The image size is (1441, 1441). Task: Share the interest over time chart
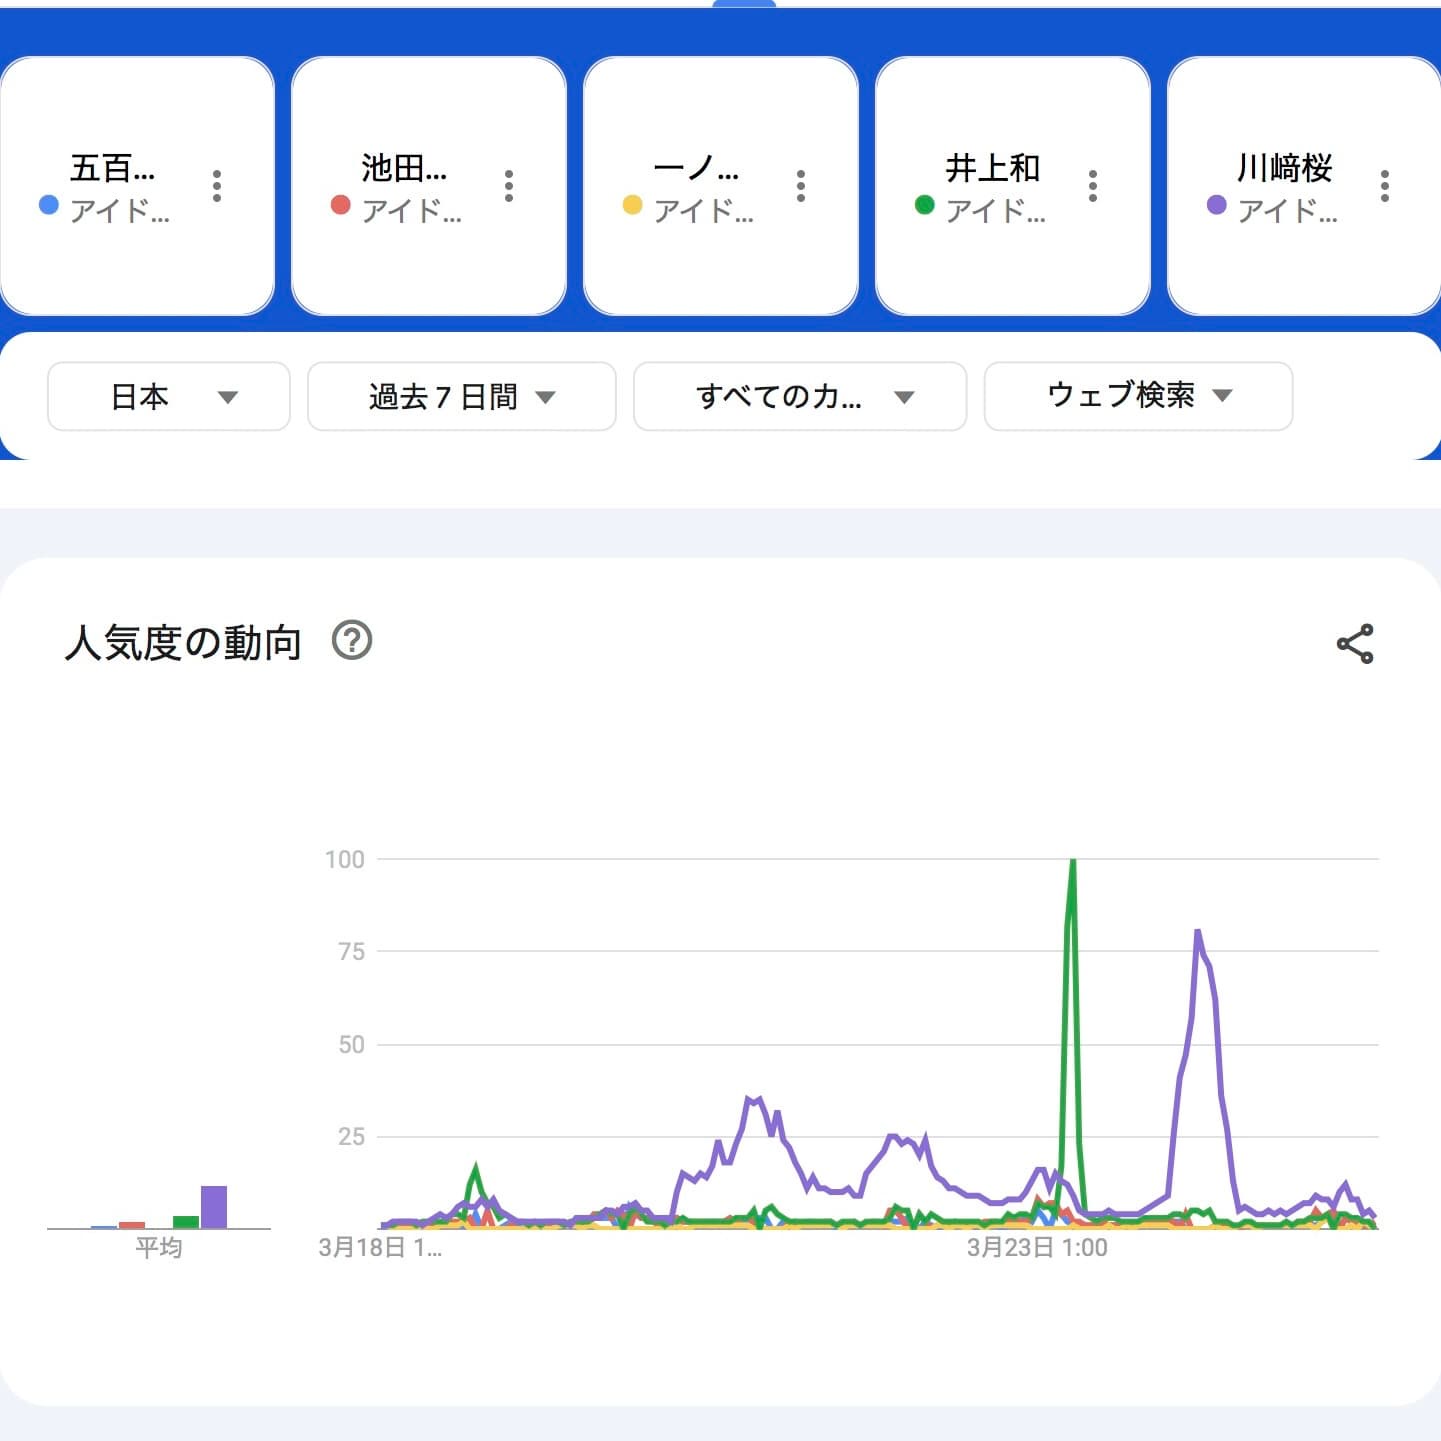tap(1355, 644)
